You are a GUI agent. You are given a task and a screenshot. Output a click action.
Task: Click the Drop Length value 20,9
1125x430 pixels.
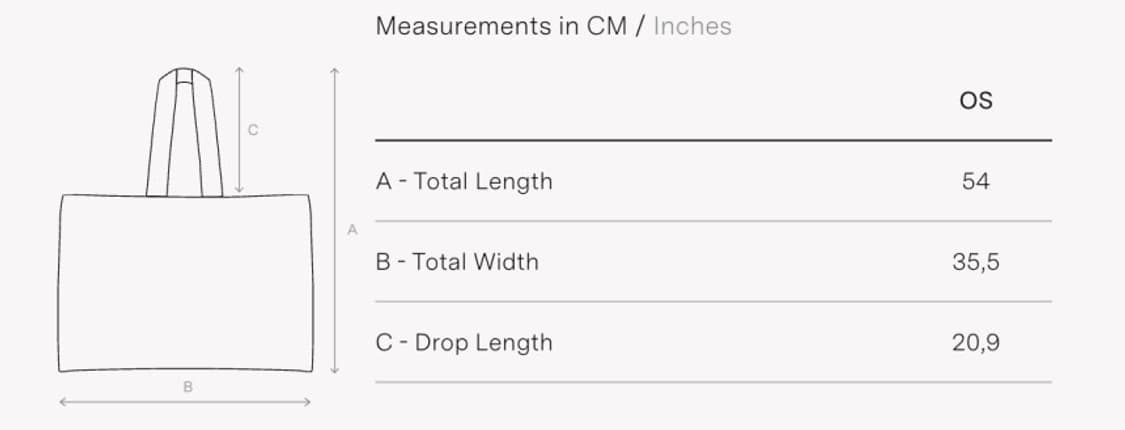pyautogui.click(x=975, y=342)
